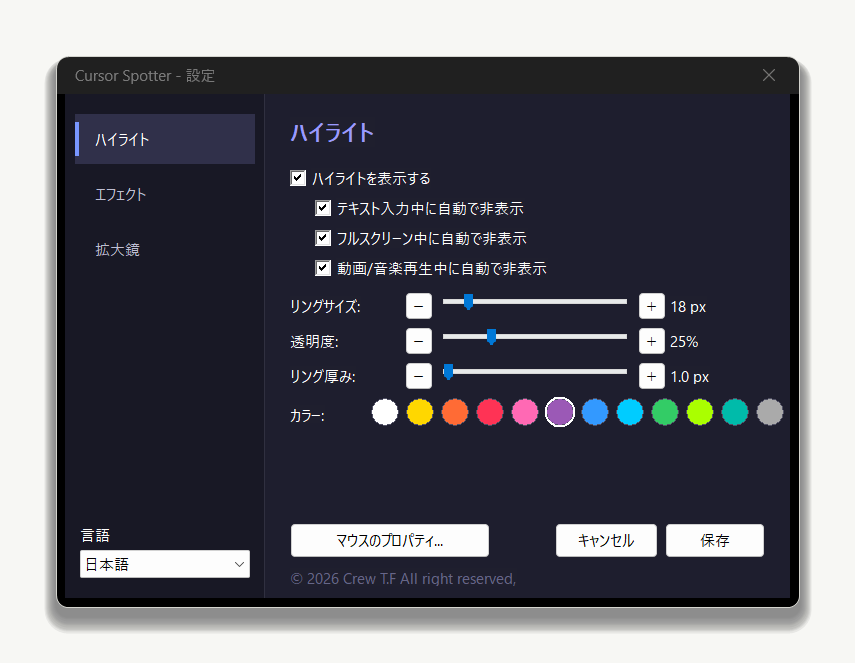Screen dimensions: 855x663
Task: Choose the lime color swatch
Action: click(x=700, y=412)
